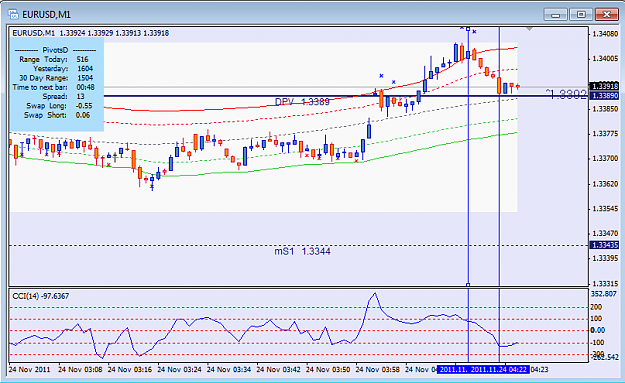
Task: Click the Range Today value 516
Action: click(83, 59)
